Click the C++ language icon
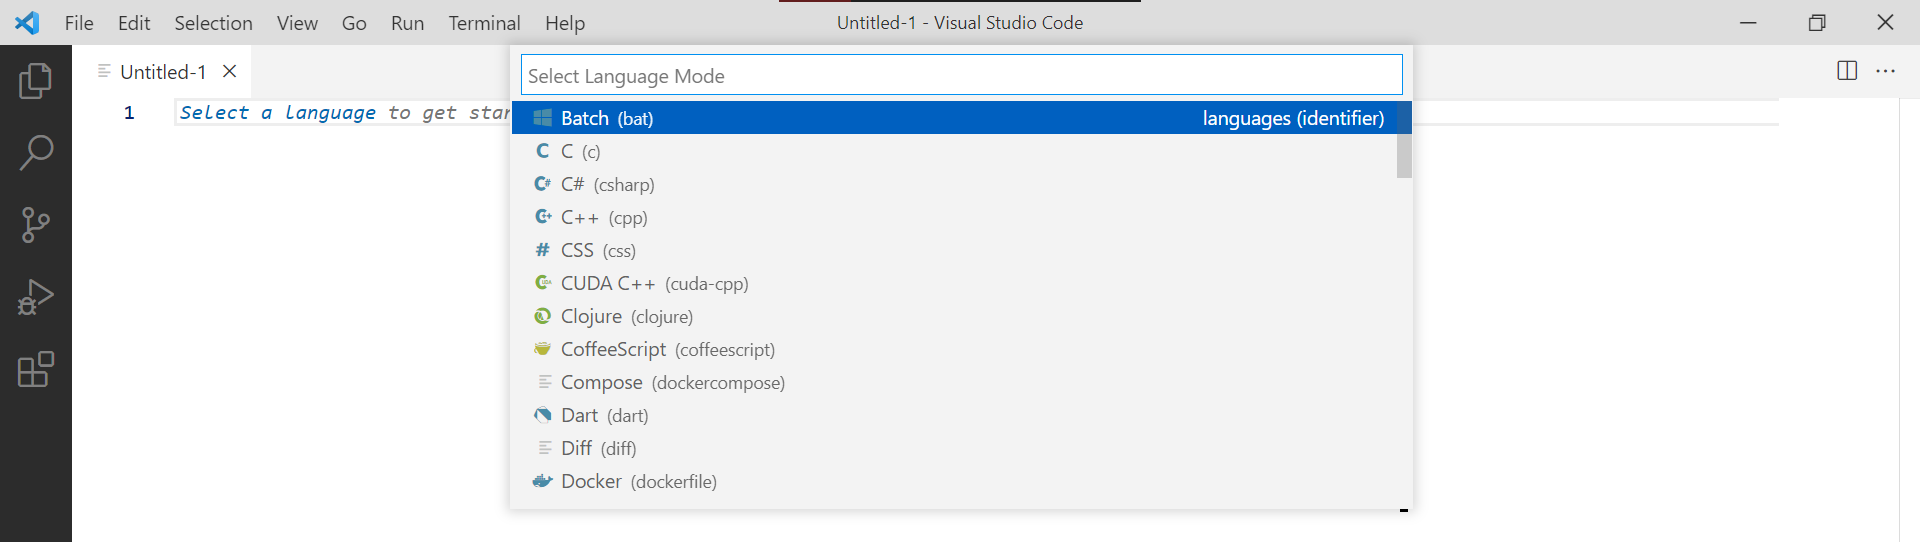Screen dimensions: 1920x542 coord(543,217)
